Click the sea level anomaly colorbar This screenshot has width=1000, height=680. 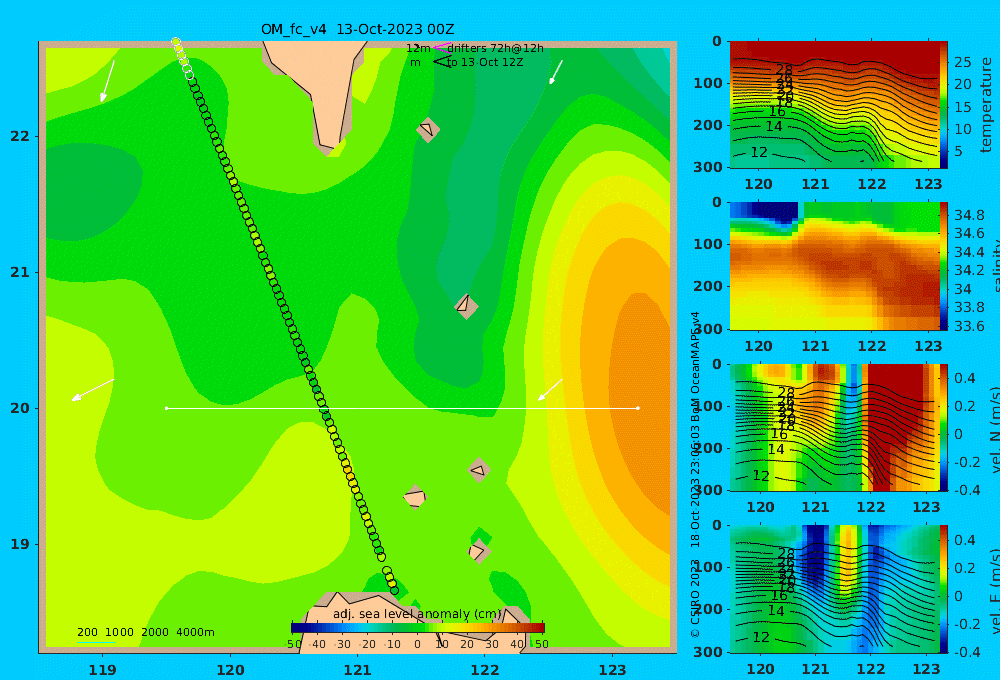pyautogui.click(x=418, y=628)
